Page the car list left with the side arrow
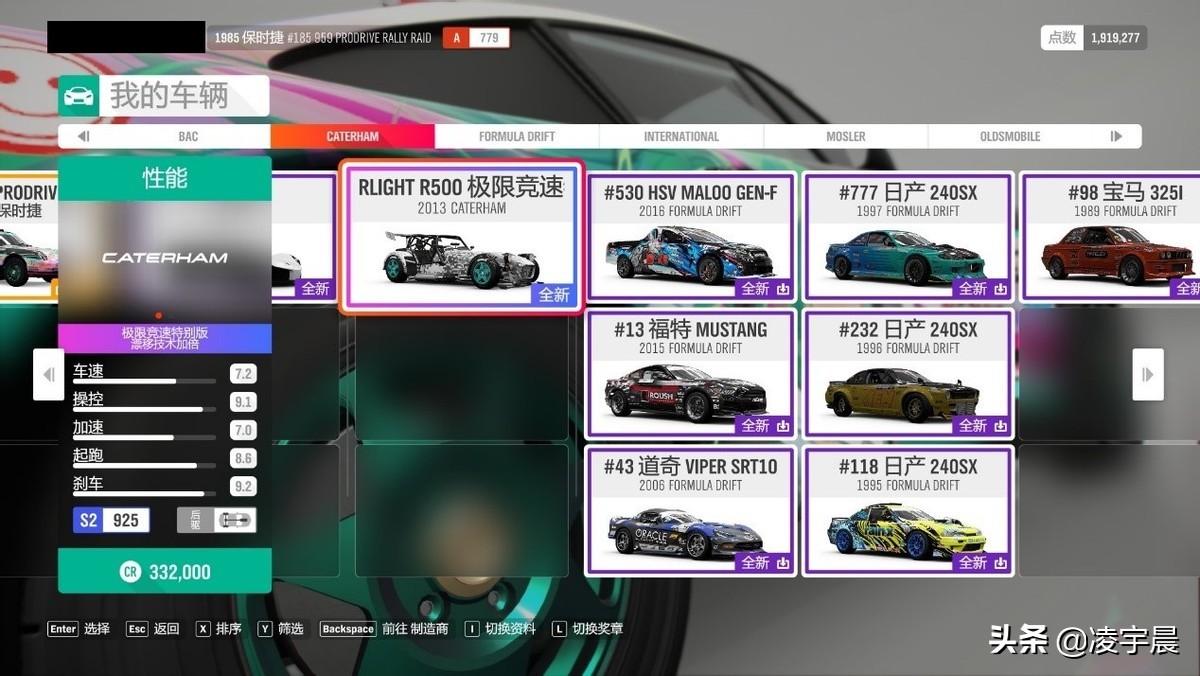This screenshot has height=676, width=1200. tap(48, 374)
